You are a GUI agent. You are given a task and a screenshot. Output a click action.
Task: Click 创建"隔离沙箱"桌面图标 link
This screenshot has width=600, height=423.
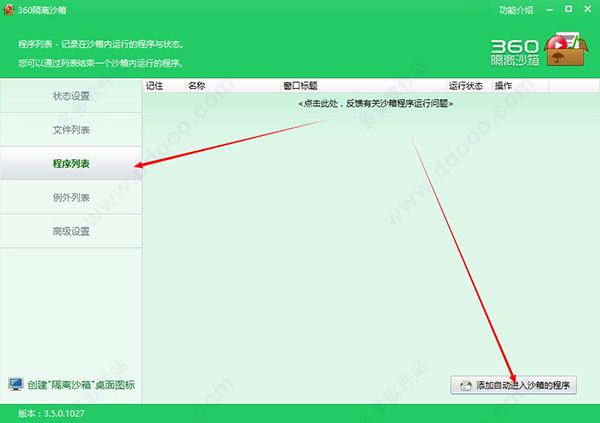point(81,385)
